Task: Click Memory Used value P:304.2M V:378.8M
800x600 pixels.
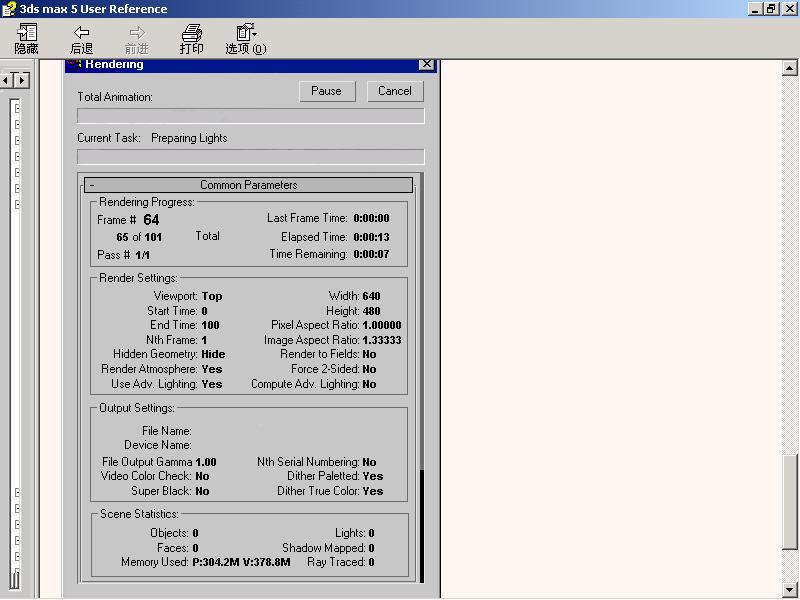Action: point(241,562)
